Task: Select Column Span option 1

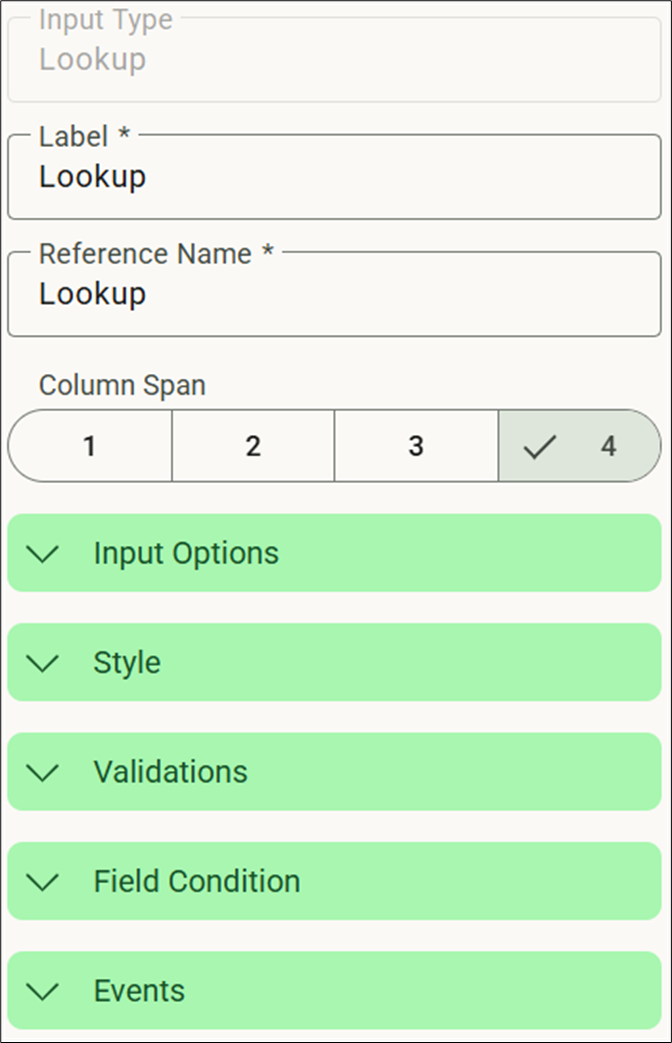Action: pos(89,446)
